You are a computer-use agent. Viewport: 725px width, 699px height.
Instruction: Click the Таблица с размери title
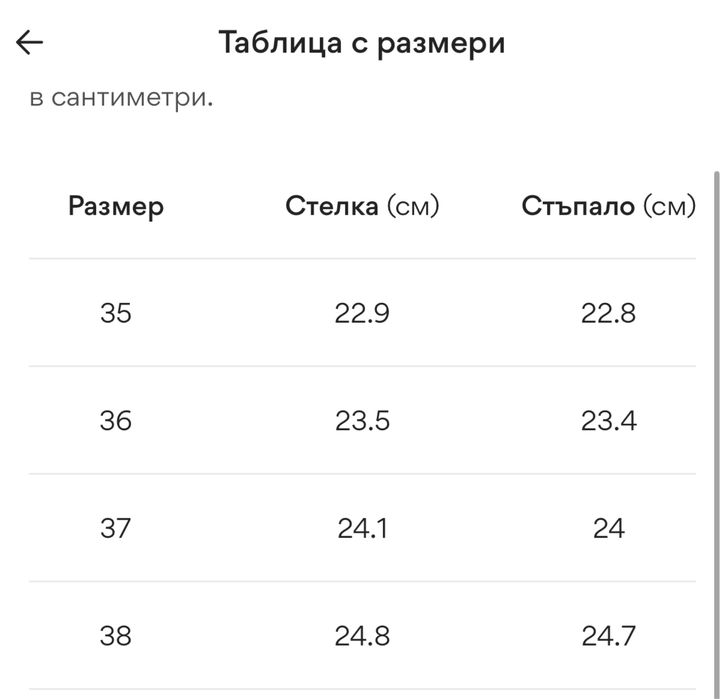point(362,43)
